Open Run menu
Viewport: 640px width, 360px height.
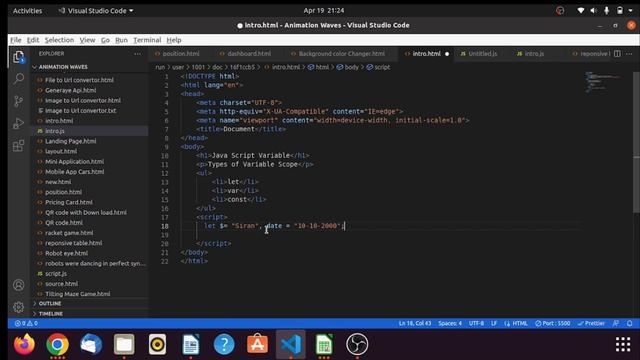[121, 40]
